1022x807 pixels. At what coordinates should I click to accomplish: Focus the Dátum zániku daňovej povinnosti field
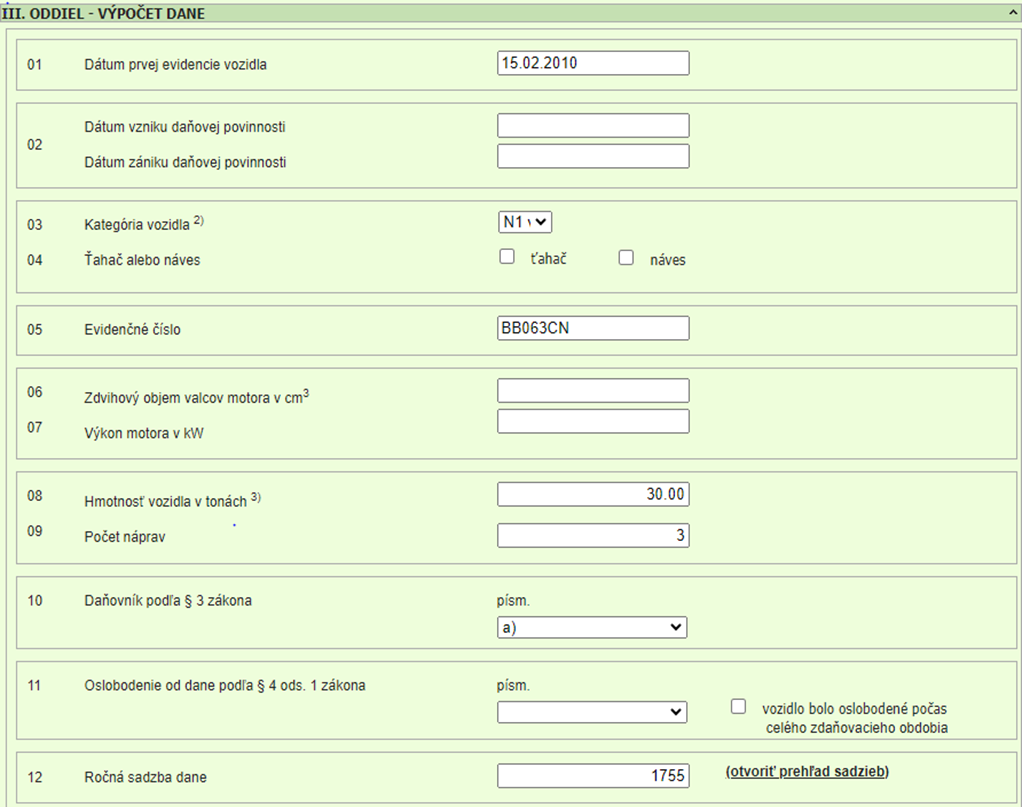[x=593, y=156]
